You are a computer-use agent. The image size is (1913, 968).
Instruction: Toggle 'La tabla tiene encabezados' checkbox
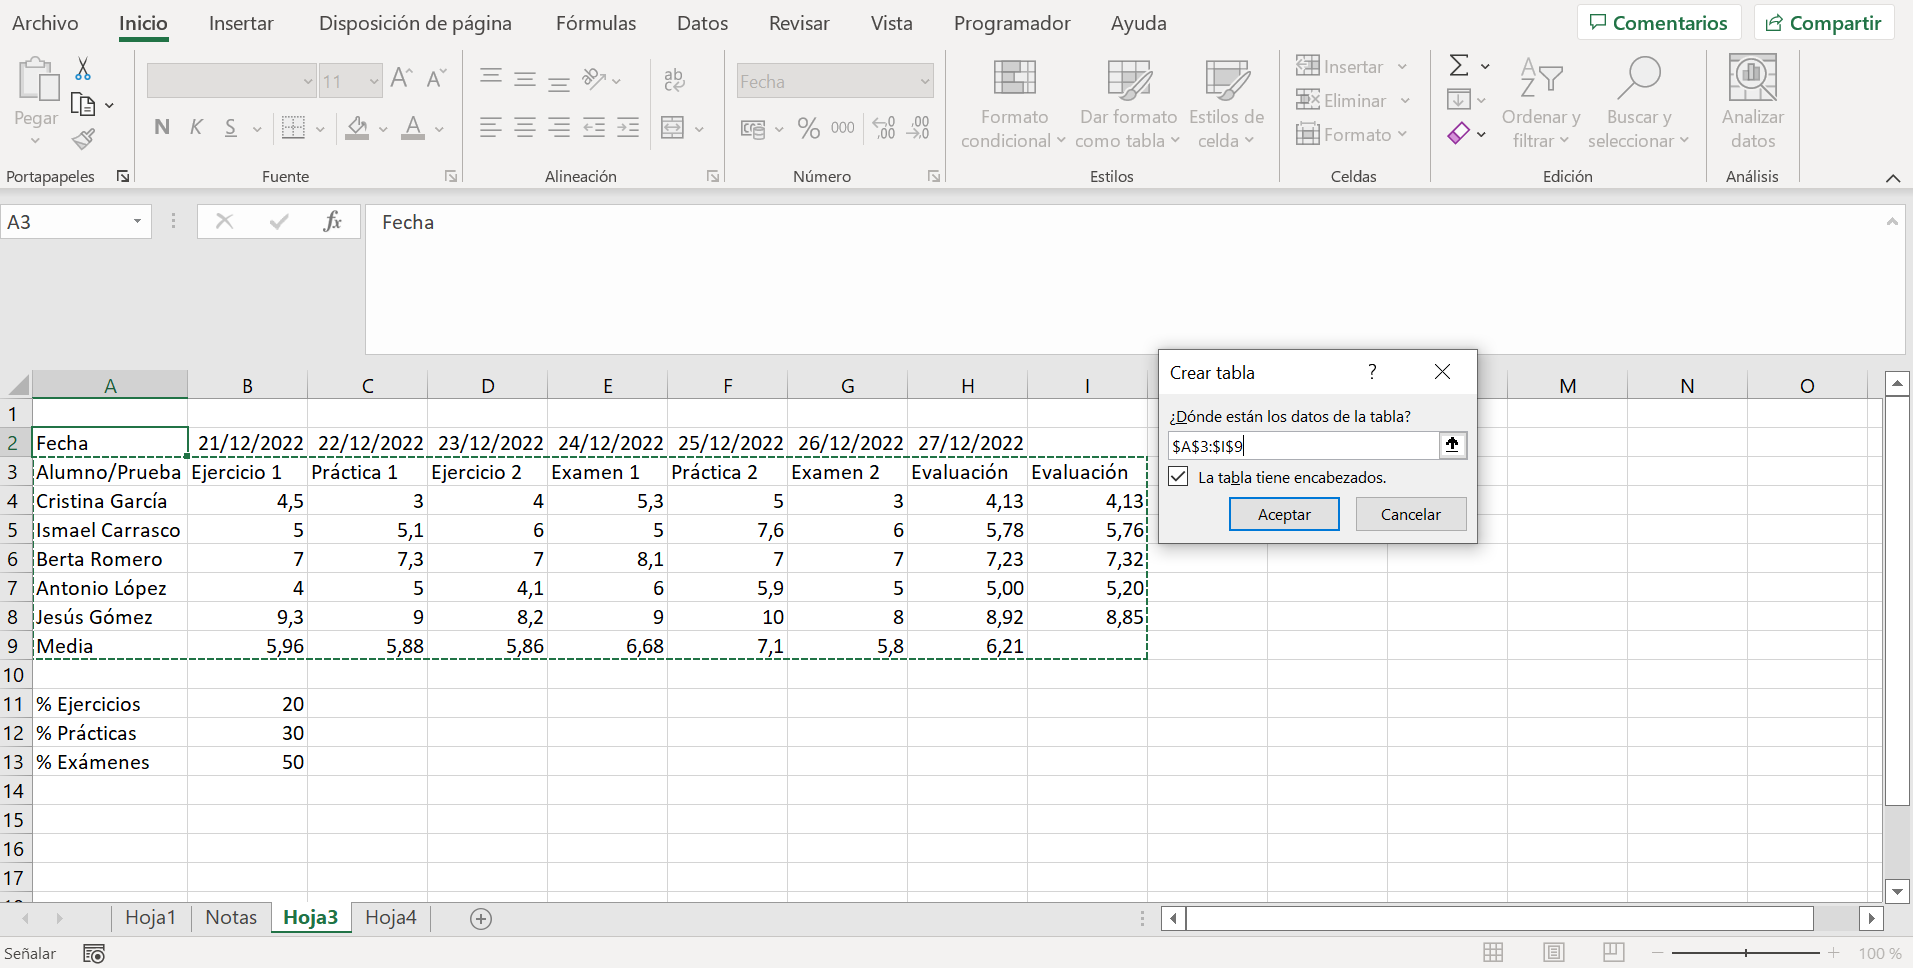[1179, 477]
